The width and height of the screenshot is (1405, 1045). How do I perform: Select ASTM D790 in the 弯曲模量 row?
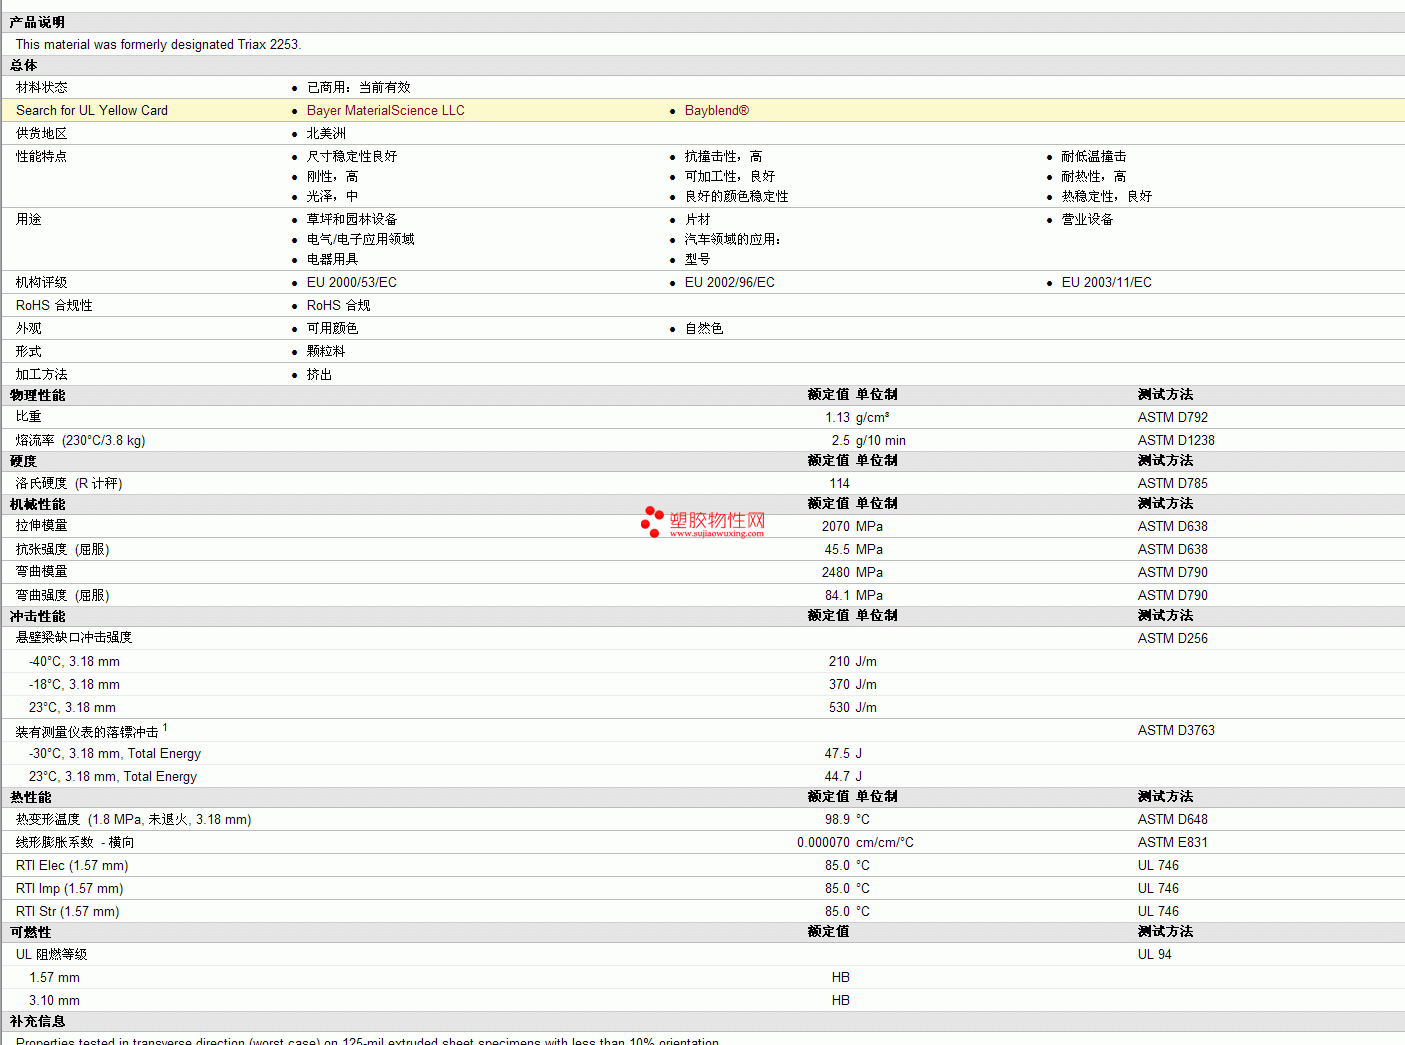click(x=1172, y=572)
